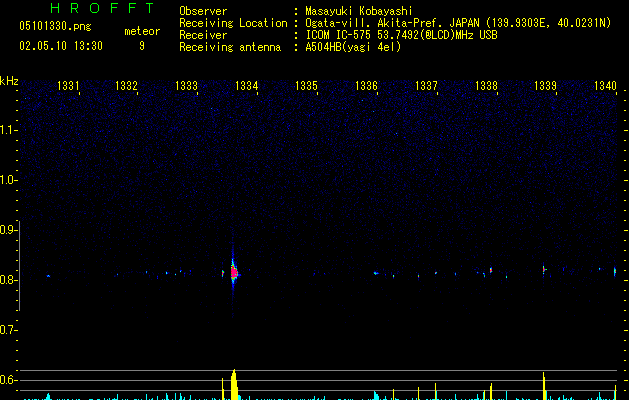Select observer name Masayuki Kobayashi
Screen dimensions: 629x400
point(359,11)
